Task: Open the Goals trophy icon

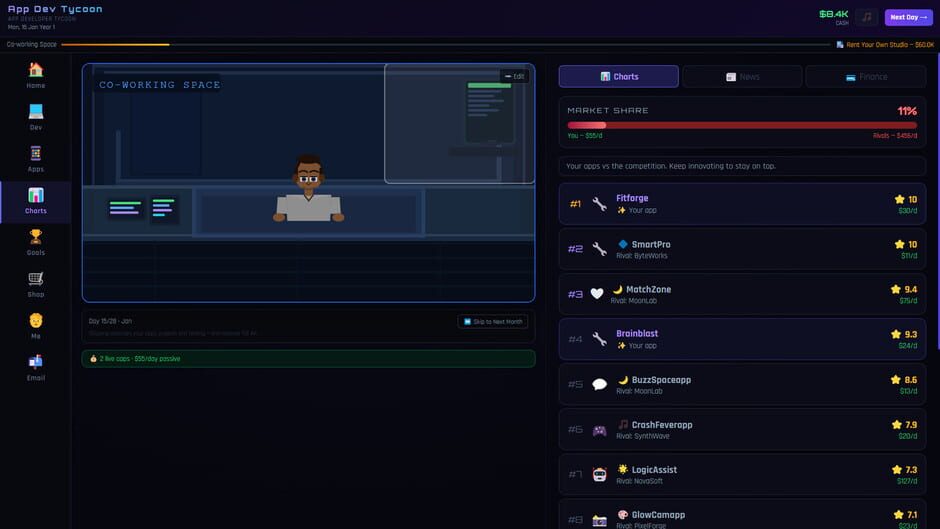Action: tap(35, 236)
